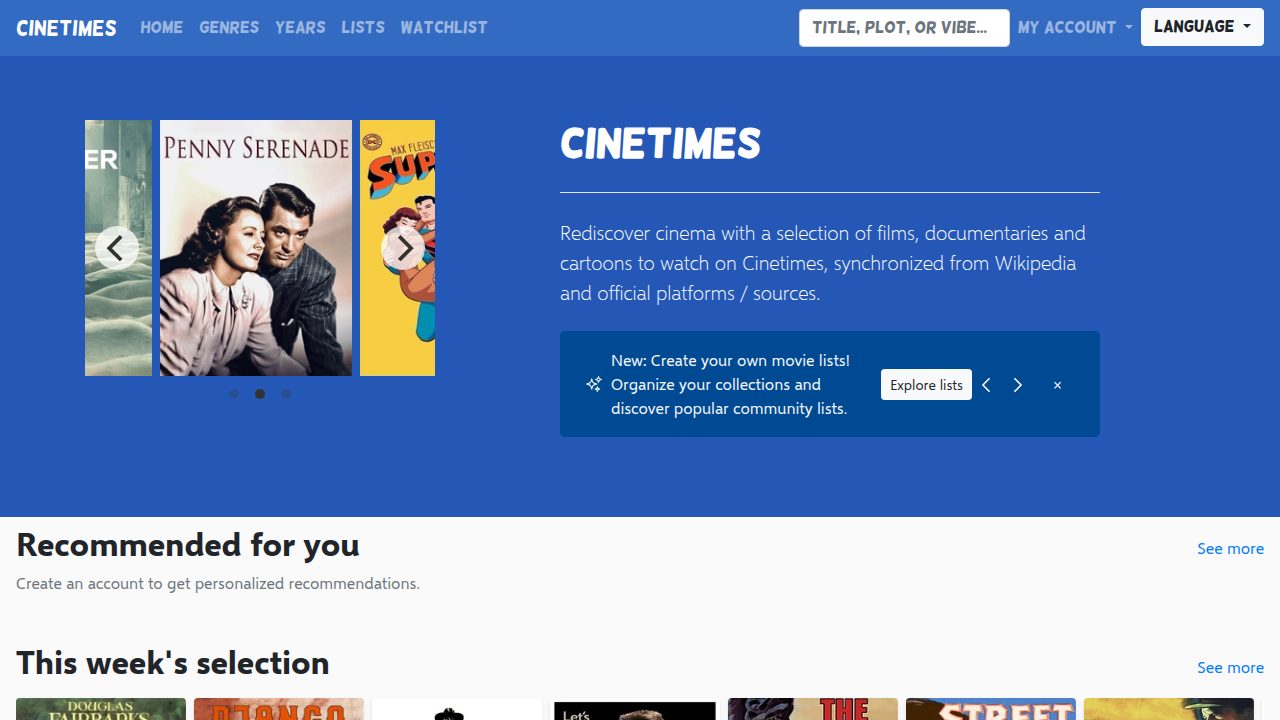
Task: Click the This week's selection heading
Action: tap(173, 663)
